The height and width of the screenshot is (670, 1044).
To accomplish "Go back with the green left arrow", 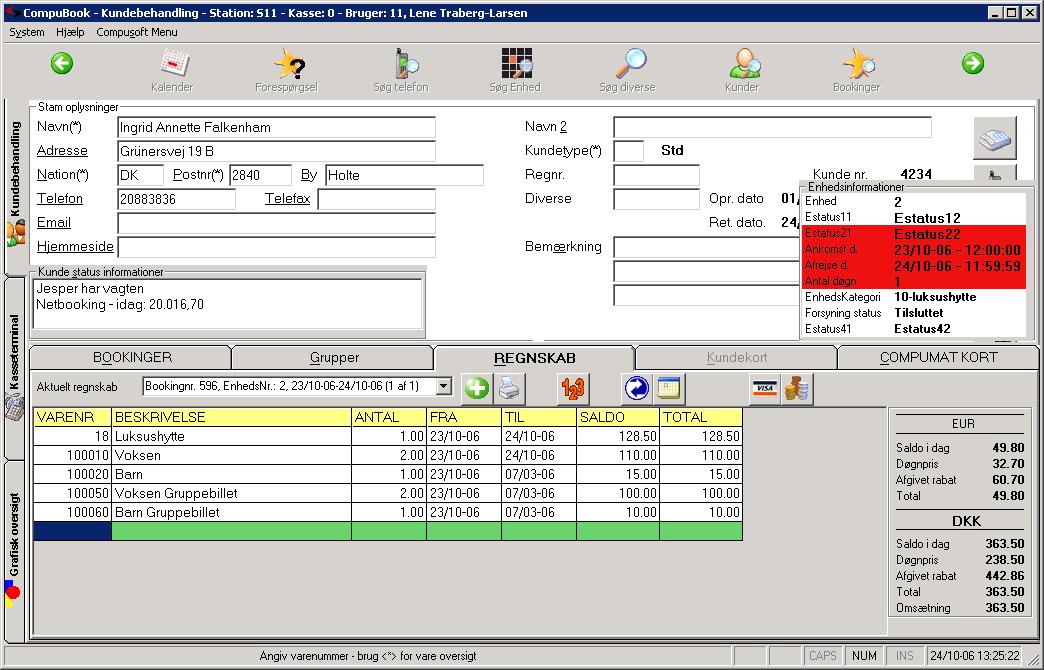I will [61, 64].
